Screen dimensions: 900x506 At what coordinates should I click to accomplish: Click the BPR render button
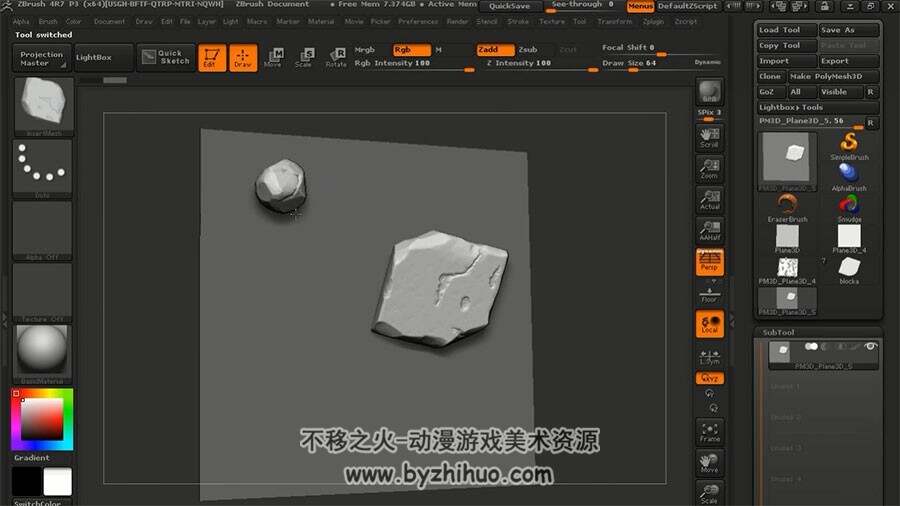(x=709, y=91)
